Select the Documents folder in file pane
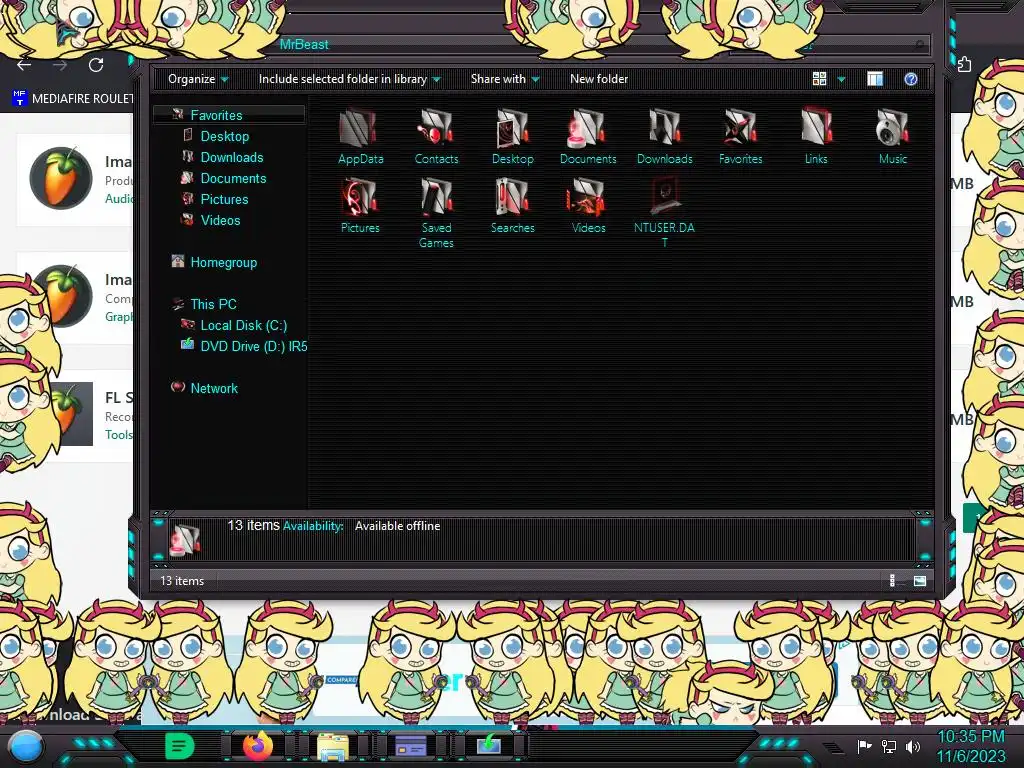Image resolution: width=1024 pixels, height=768 pixels. tap(588, 136)
